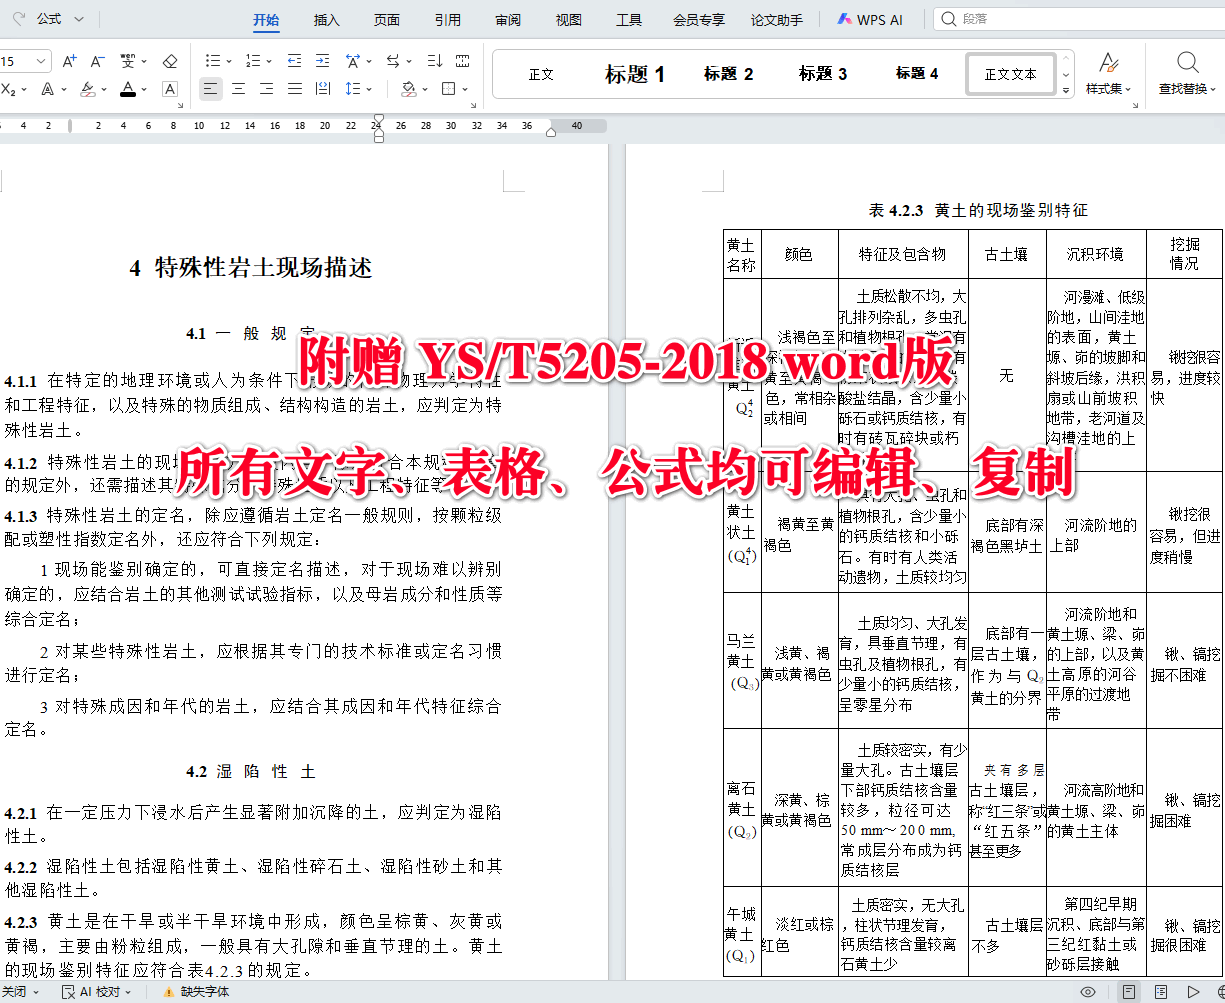Apply the 标题 4 style

pos(917,74)
